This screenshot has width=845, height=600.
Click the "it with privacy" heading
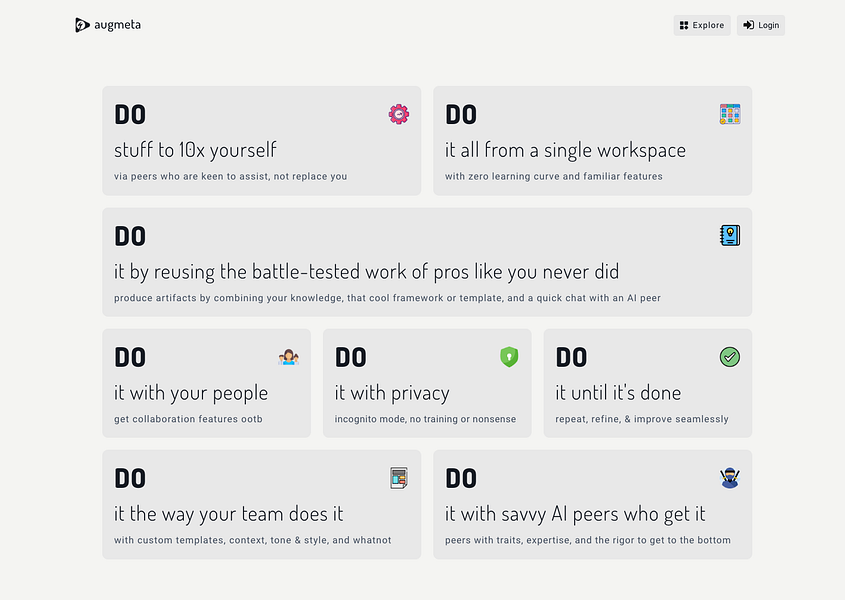tap(392, 393)
